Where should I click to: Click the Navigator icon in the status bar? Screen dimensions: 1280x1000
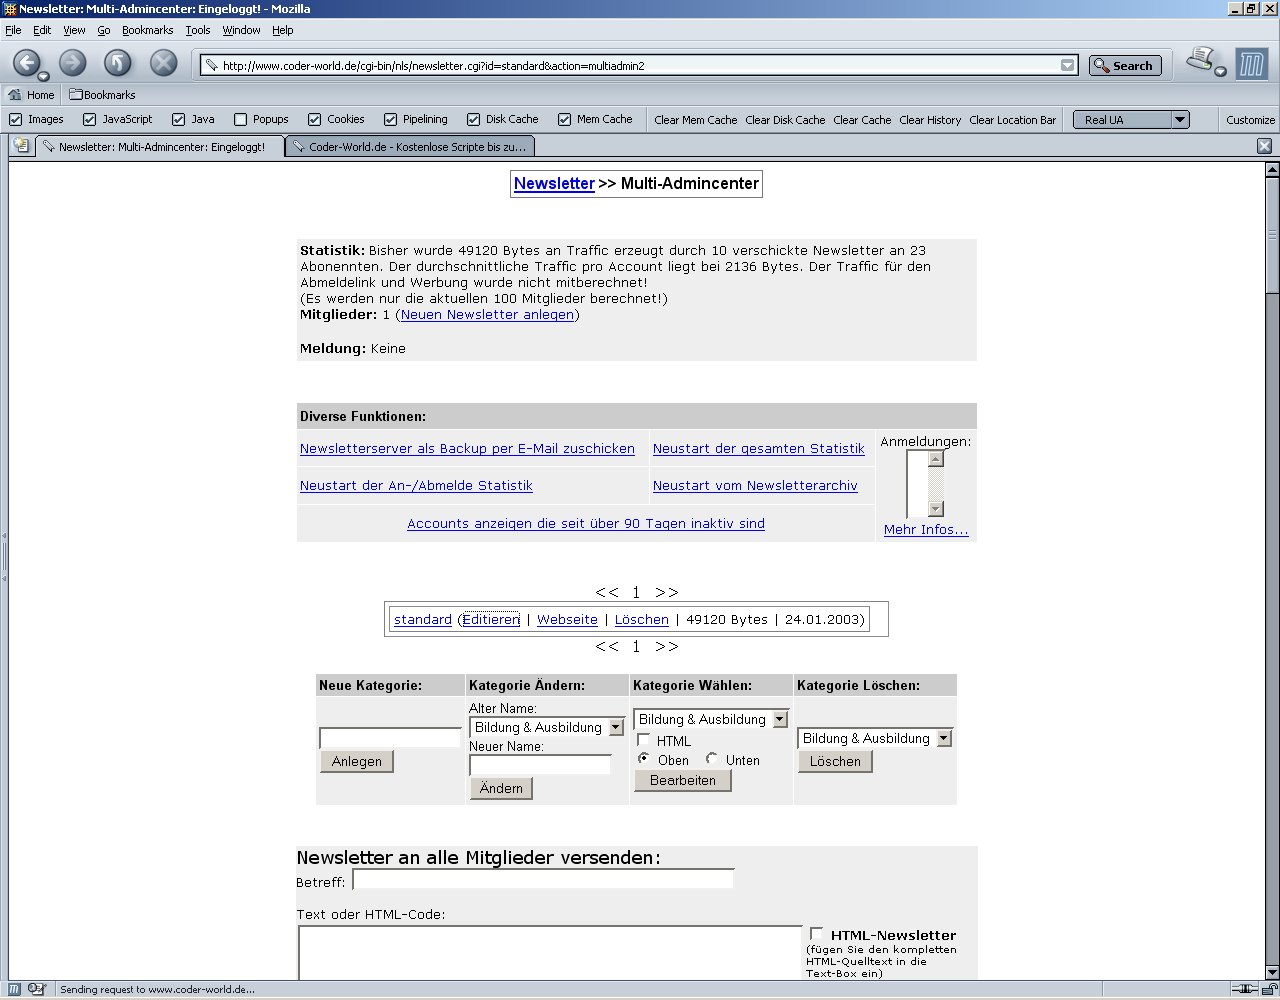click(x=15, y=989)
